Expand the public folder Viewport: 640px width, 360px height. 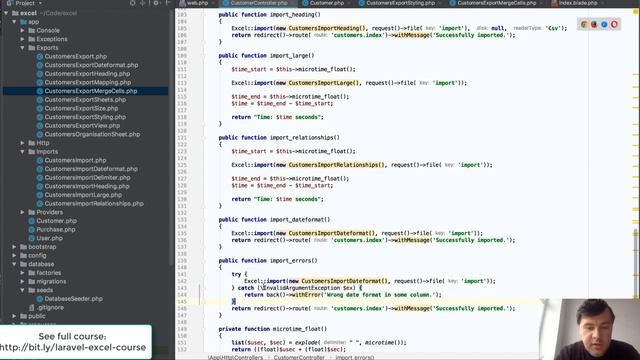(14, 316)
